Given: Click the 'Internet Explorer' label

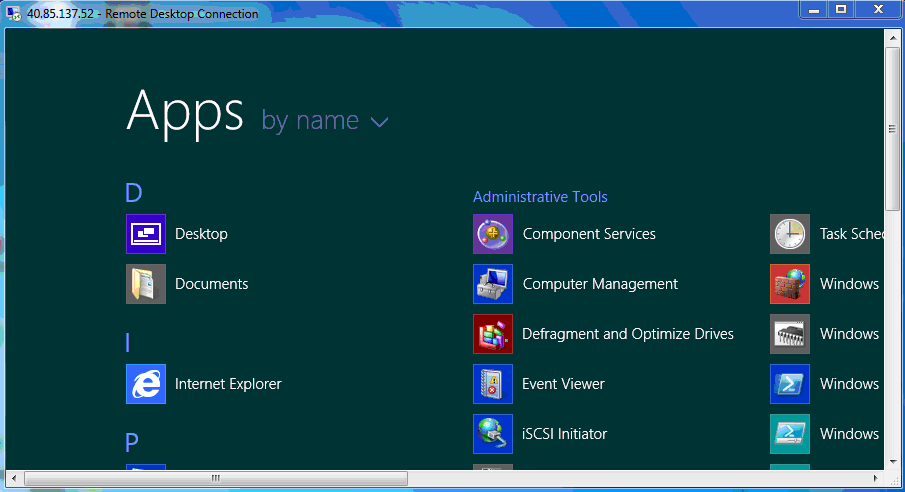Looking at the screenshot, I should (229, 384).
